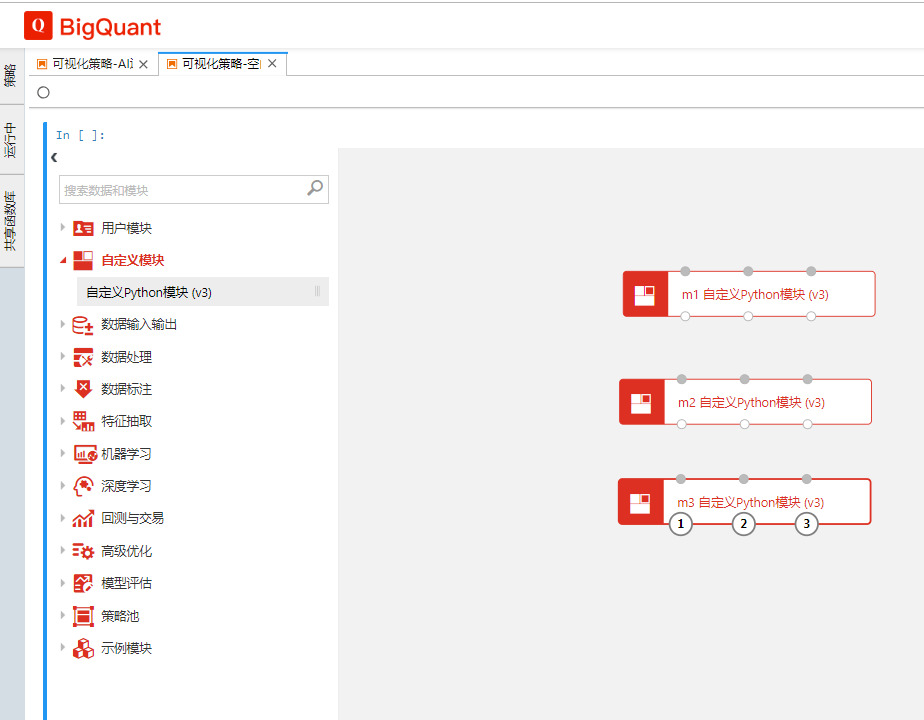The width and height of the screenshot is (924, 720).
Task: Expand the 模型评估 tree arrow
Action: tap(62, 583)
